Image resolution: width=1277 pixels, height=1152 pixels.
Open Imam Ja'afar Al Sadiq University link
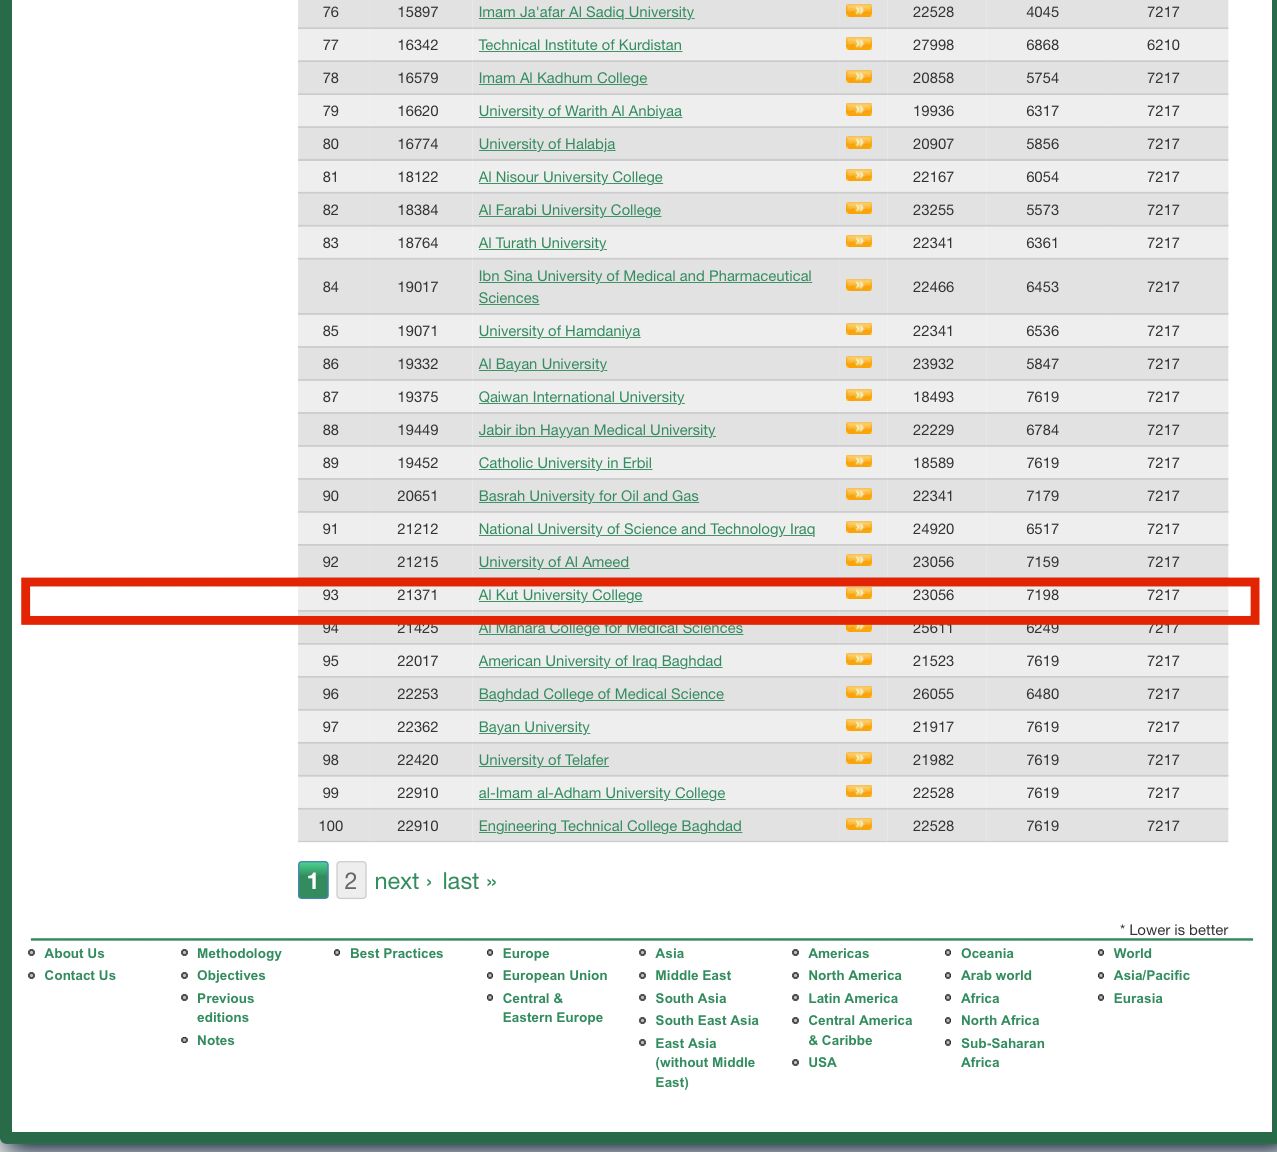[x=586, y=12]
